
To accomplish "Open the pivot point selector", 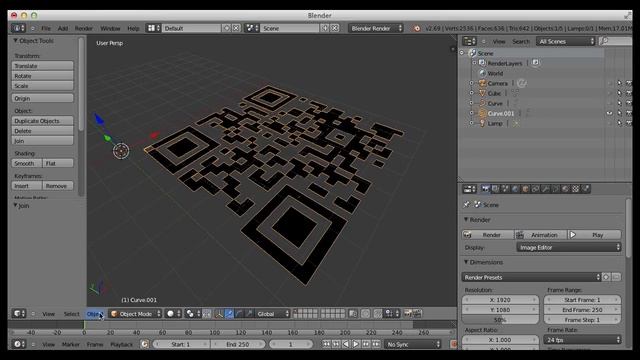I will (x=192, y=313).
